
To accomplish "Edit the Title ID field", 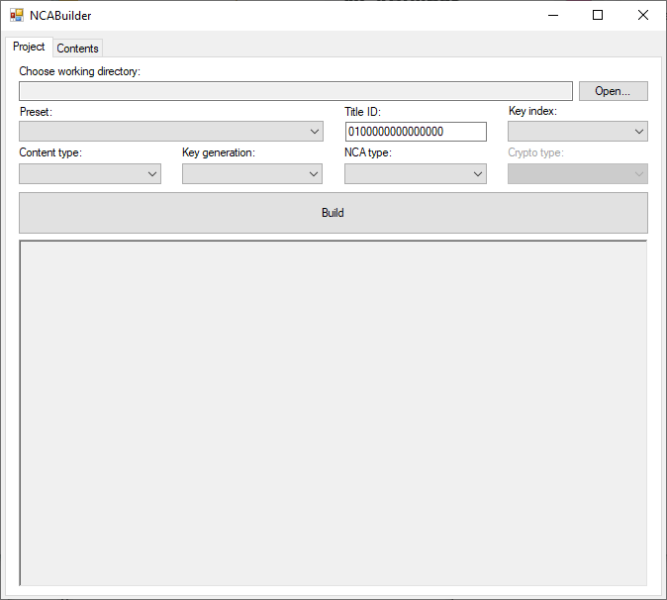I will tap(416, 132).
